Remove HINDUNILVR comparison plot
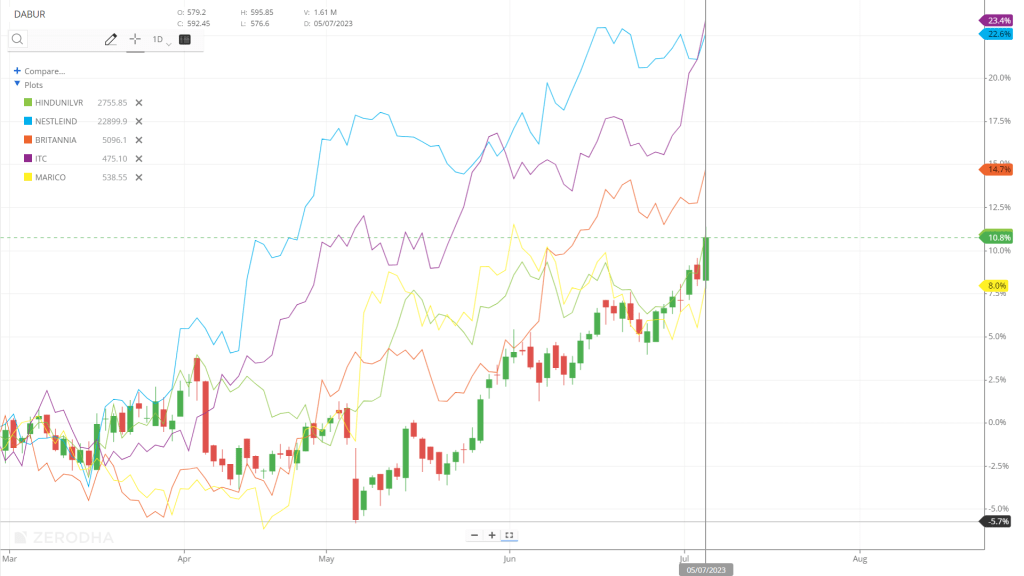The width and height of the screenshot is (1024, 576). click(139, 103)
